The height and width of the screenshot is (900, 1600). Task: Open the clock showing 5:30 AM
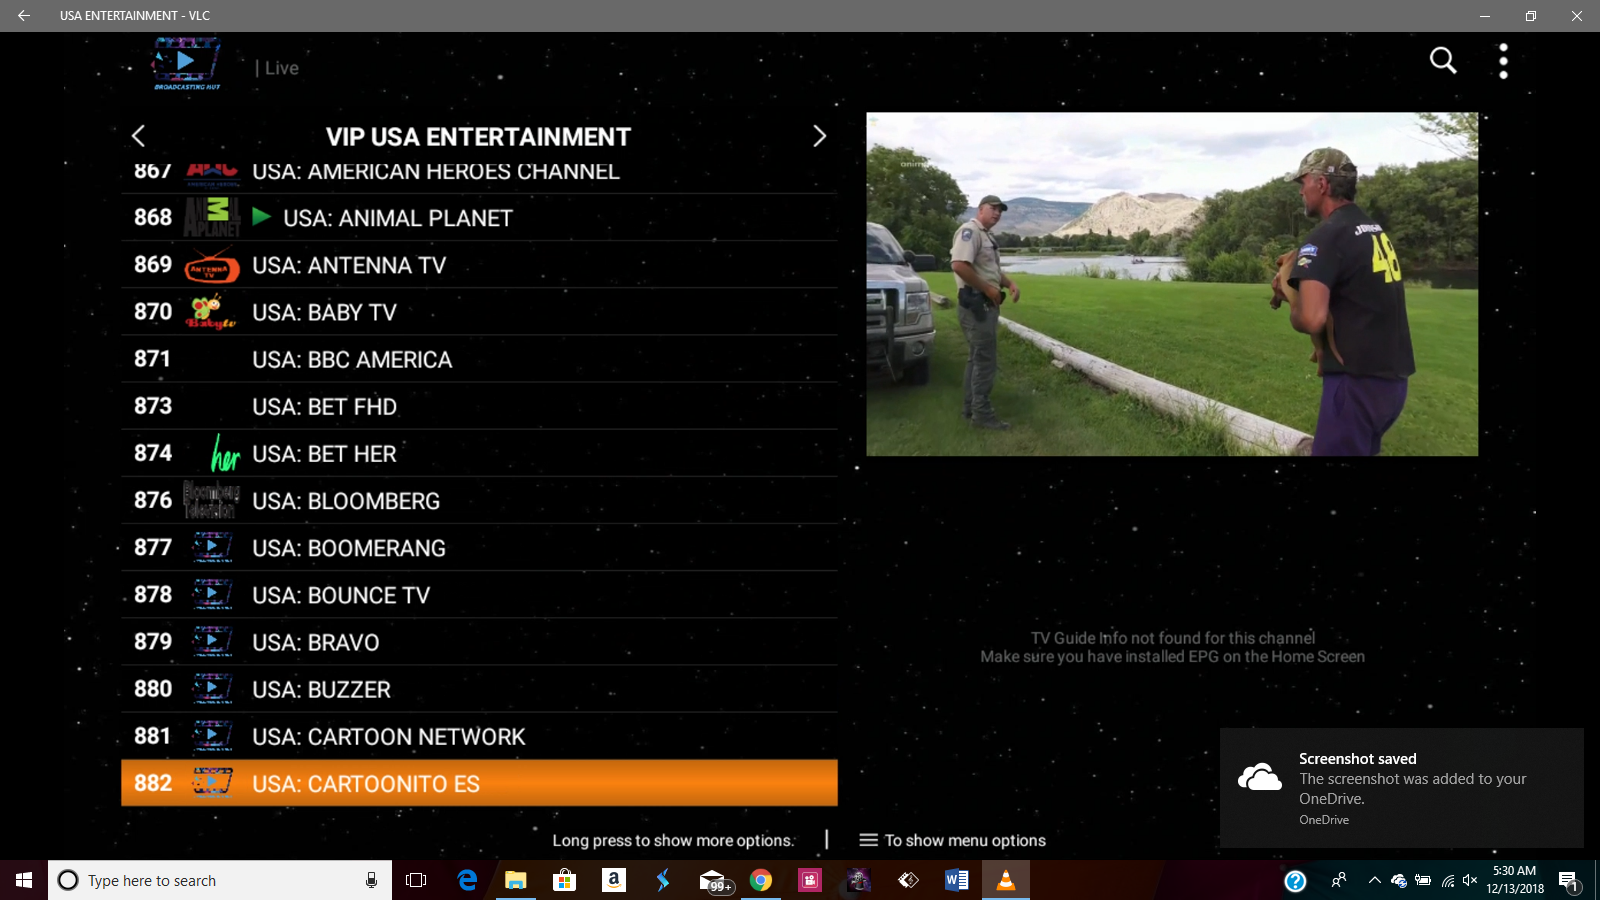pyautogui.click(x=1514, y=880)
